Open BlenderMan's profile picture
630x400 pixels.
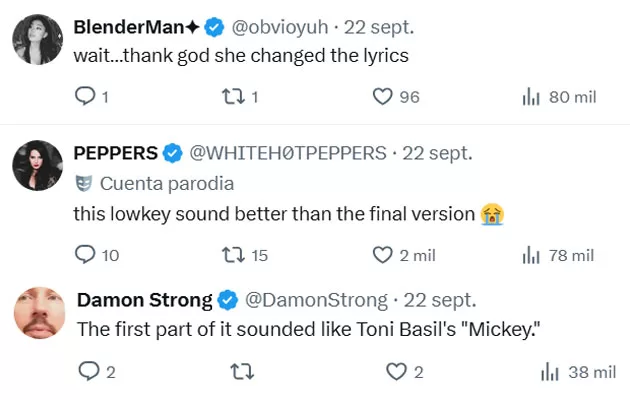(34, 42)
